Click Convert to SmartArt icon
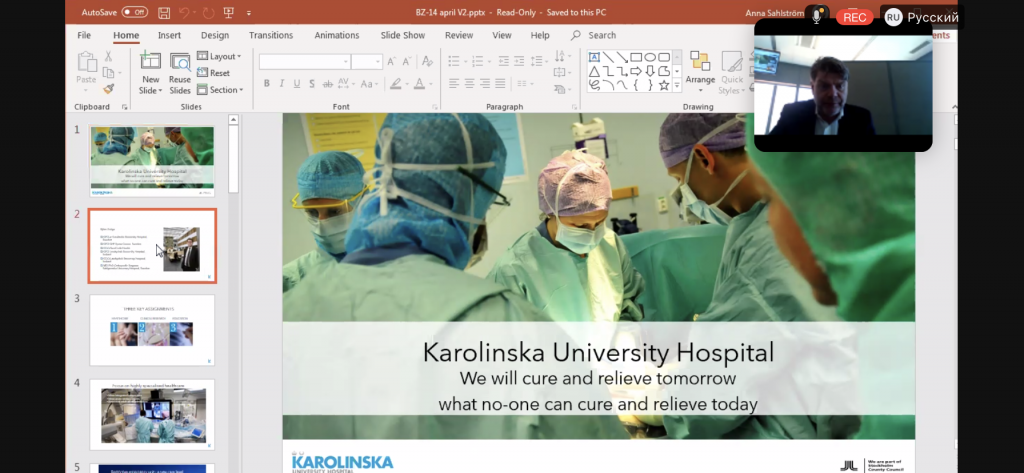The image size is (1024, 473). click(561, 89)
